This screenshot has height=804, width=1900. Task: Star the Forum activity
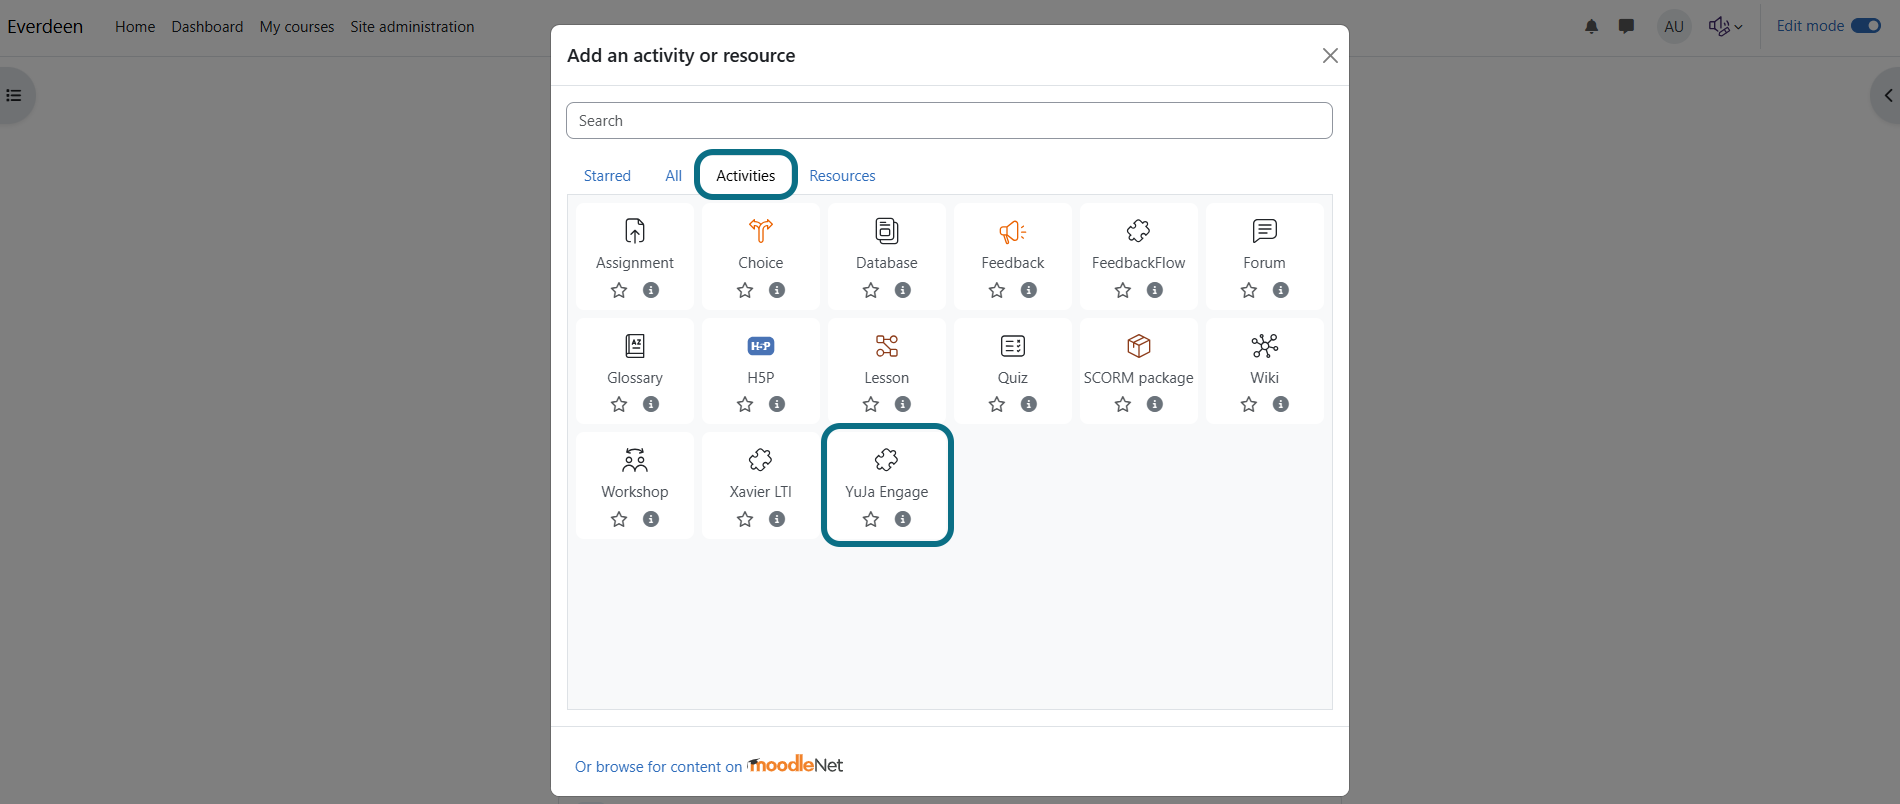pyautogui.click(x=1249, y=290)
